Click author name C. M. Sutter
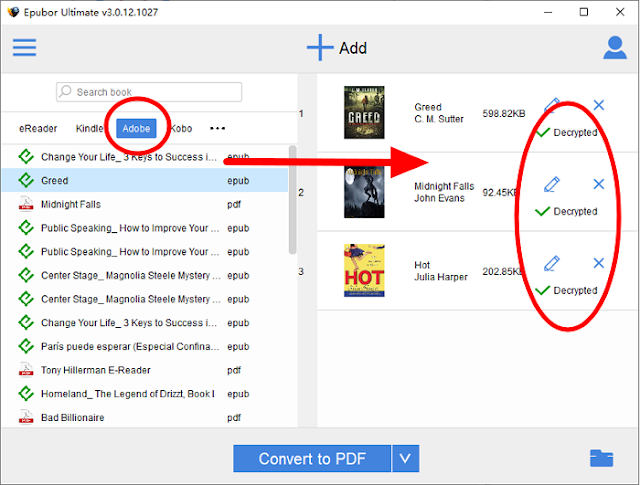Screen dimensions: 640x485 click(439, 119)
